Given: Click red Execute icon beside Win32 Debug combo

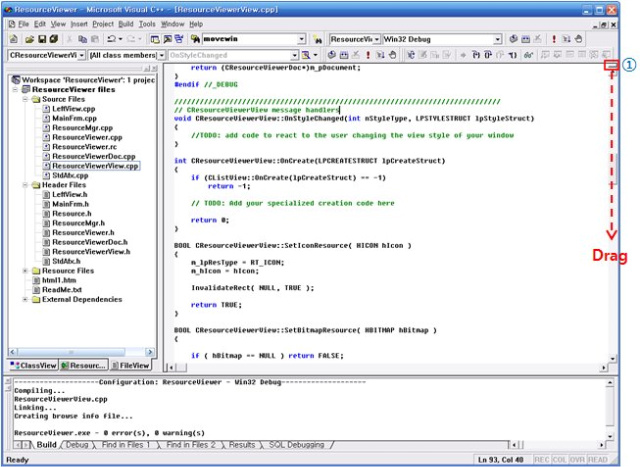Looking at the screenshot, I should click(554, 39).
